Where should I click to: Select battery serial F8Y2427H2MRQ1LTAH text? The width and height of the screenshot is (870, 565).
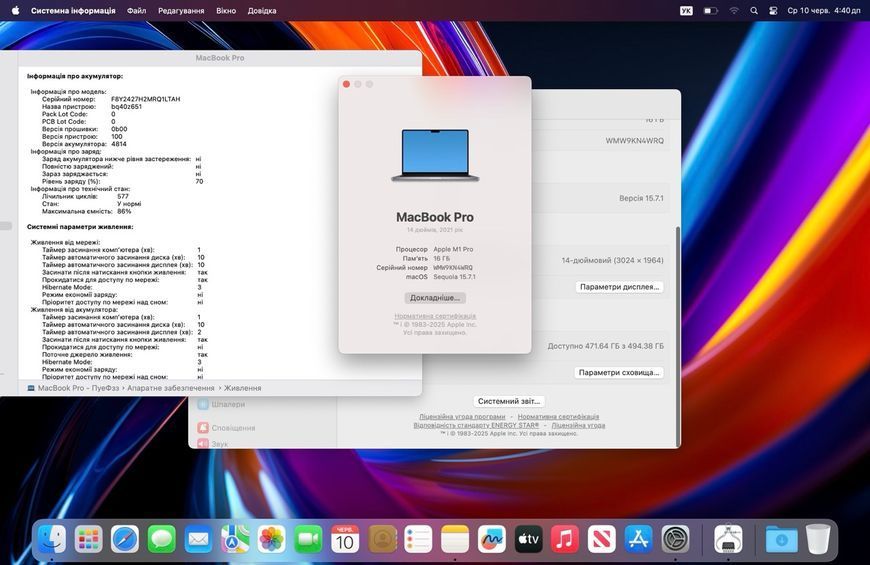(145, 99)
